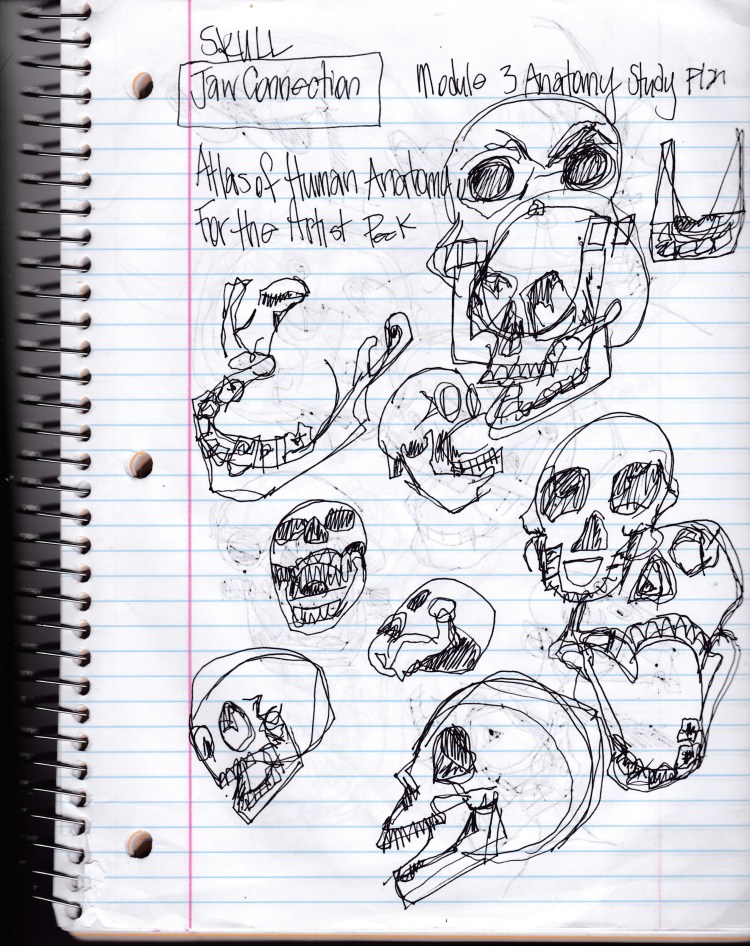This screenshot has width=750, height=946.
Task: Click the top punch hole in the paper
Action: (x=141, y=80)
